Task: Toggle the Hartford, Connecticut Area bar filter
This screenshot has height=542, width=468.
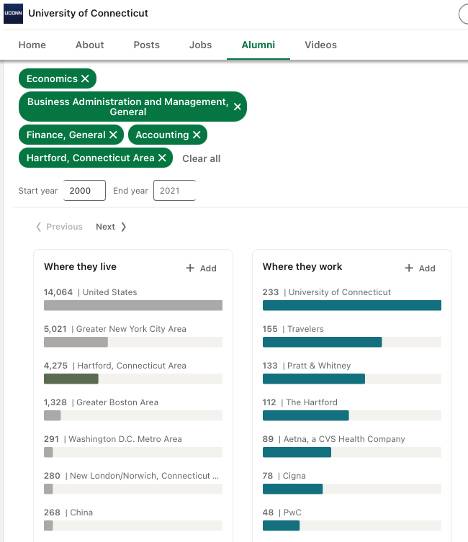Action: 133,379
